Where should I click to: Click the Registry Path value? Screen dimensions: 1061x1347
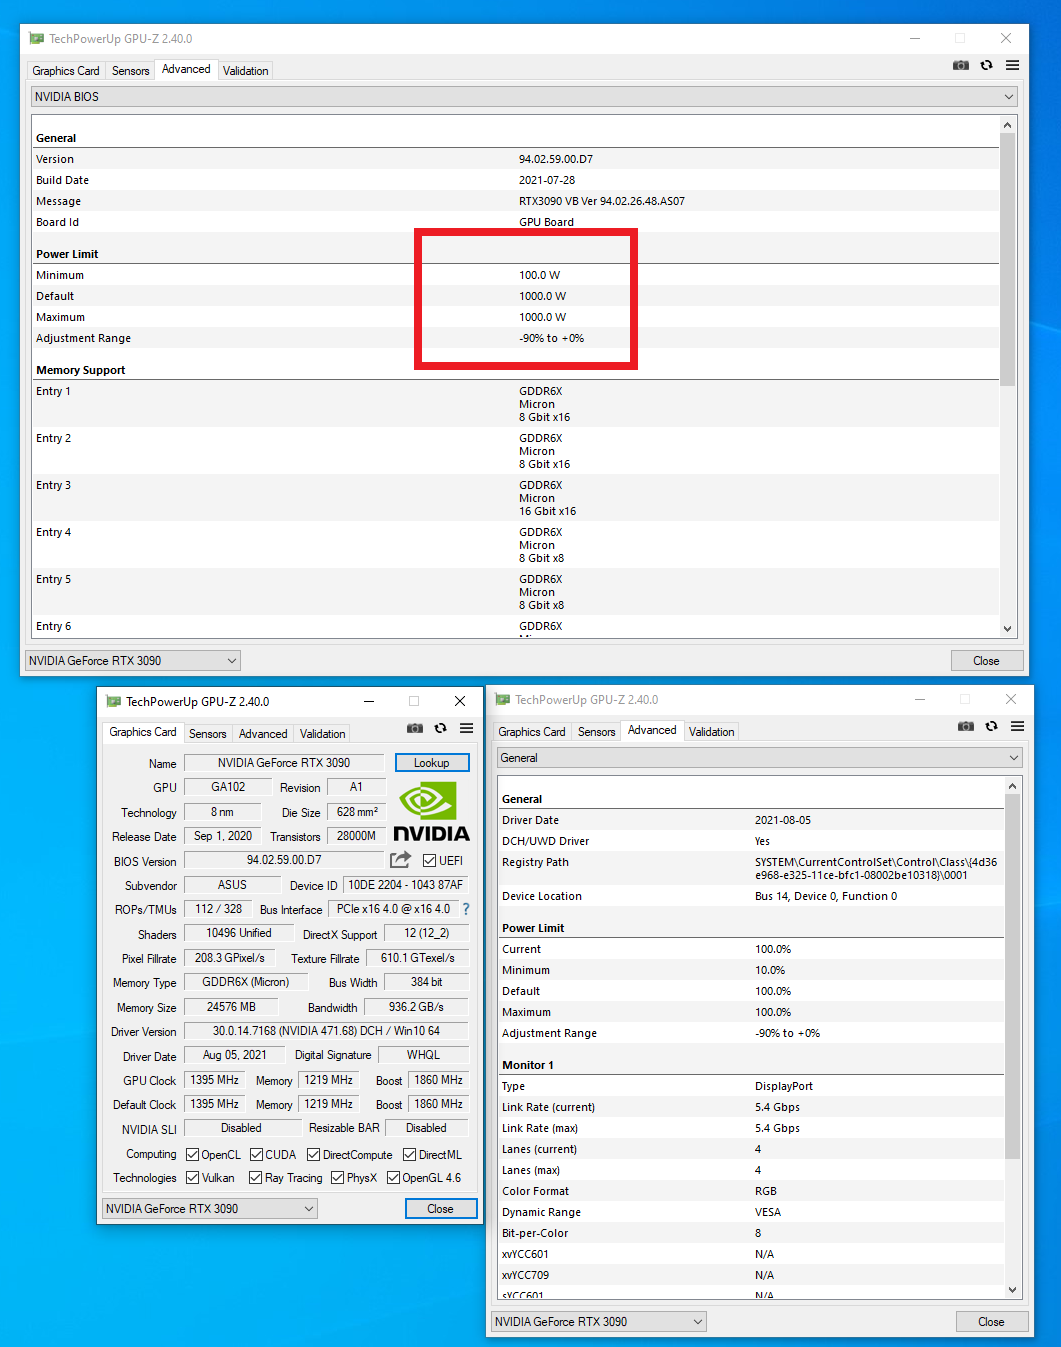[876, 868]
